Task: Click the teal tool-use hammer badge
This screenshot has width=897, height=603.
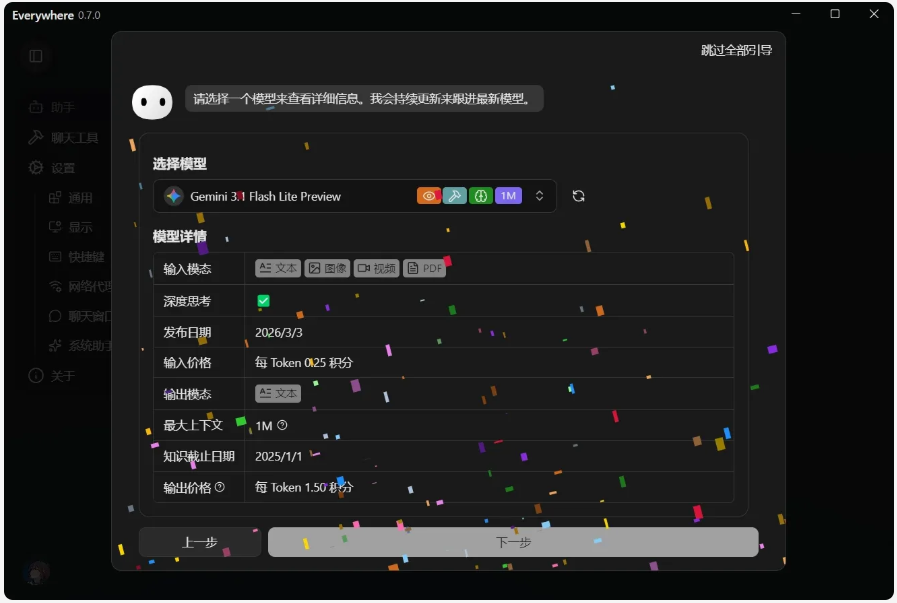Action: click(x=455, y=196)
